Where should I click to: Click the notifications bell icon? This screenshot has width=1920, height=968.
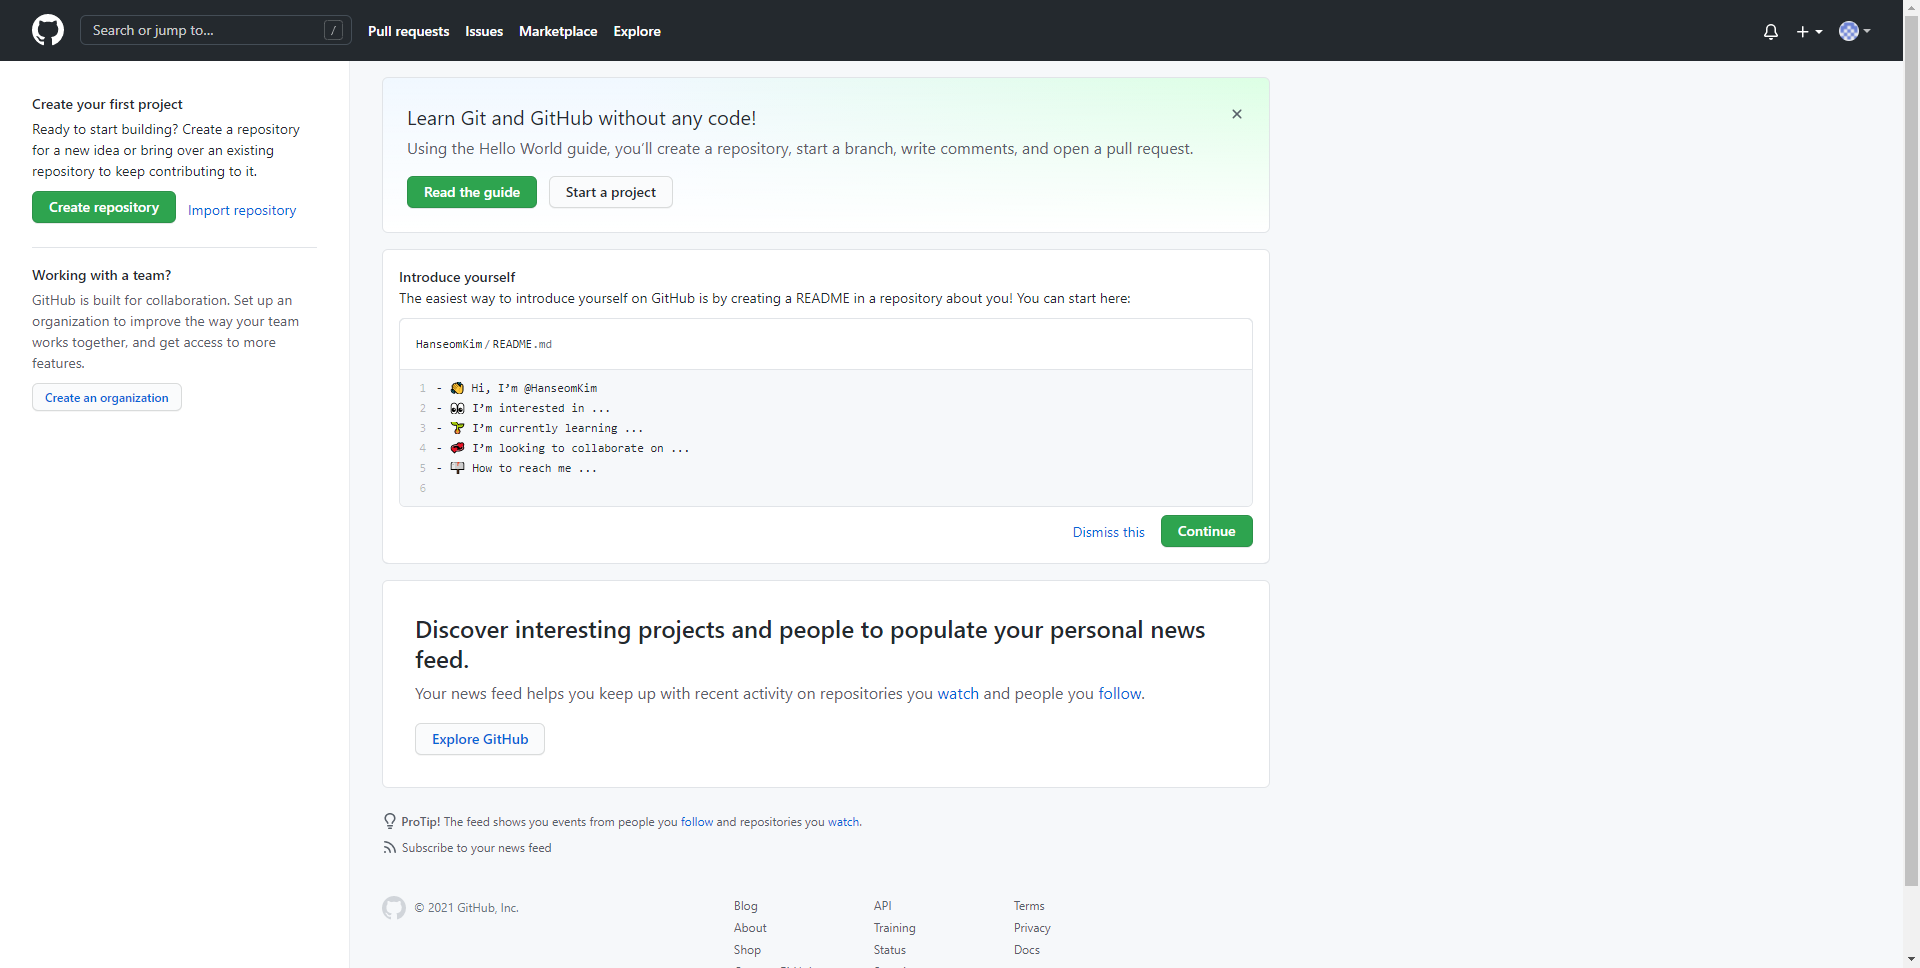[1771, 32]
